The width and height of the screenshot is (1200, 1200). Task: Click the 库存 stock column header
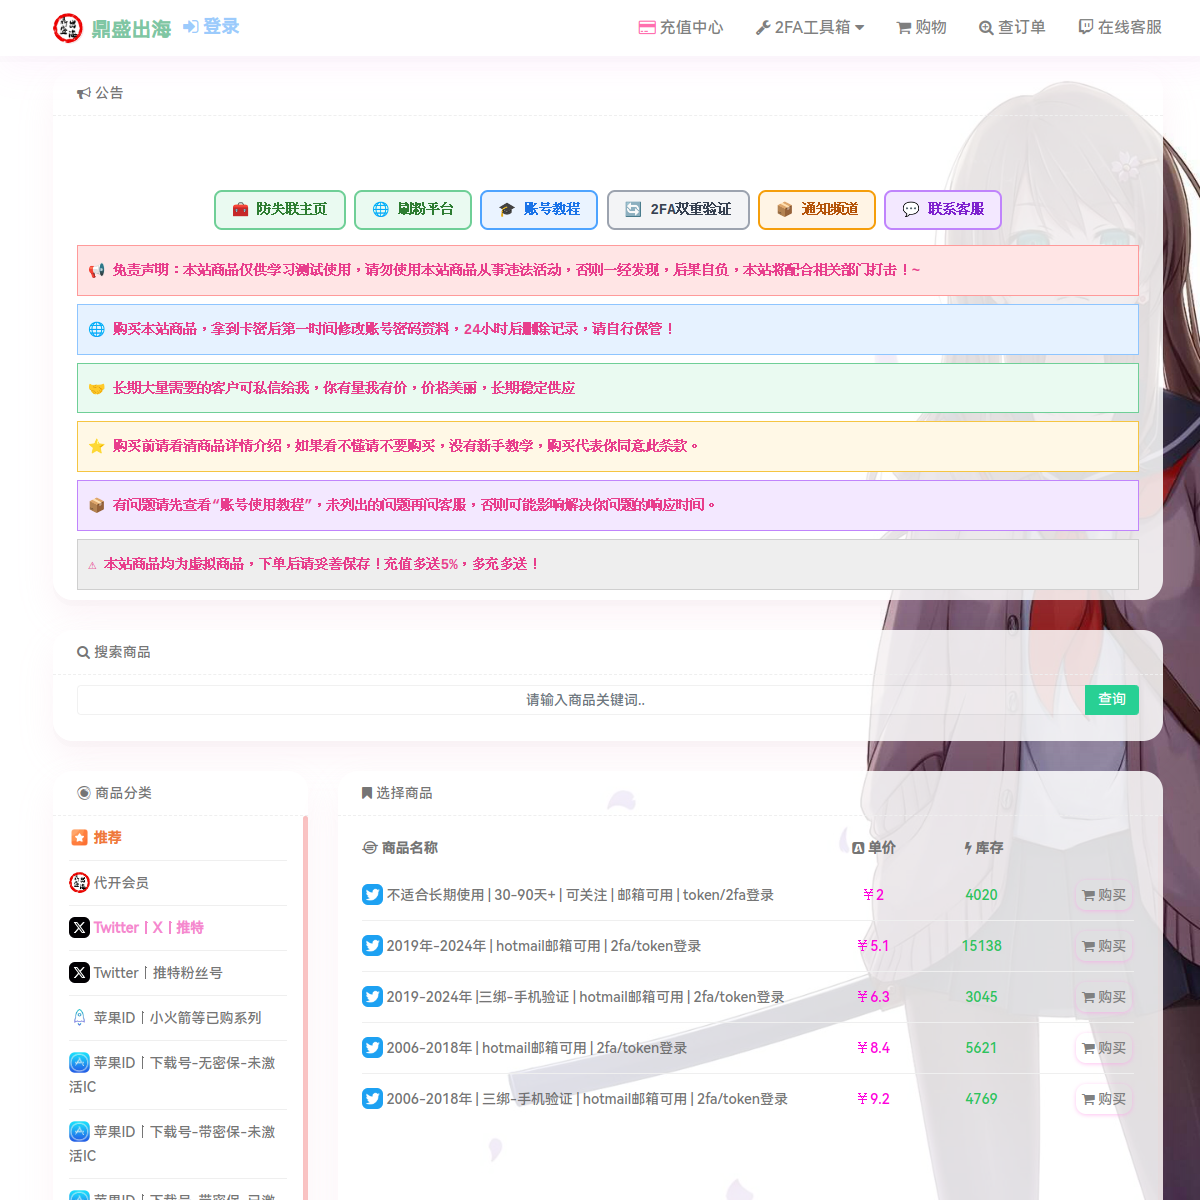click(x=983, y=848)
